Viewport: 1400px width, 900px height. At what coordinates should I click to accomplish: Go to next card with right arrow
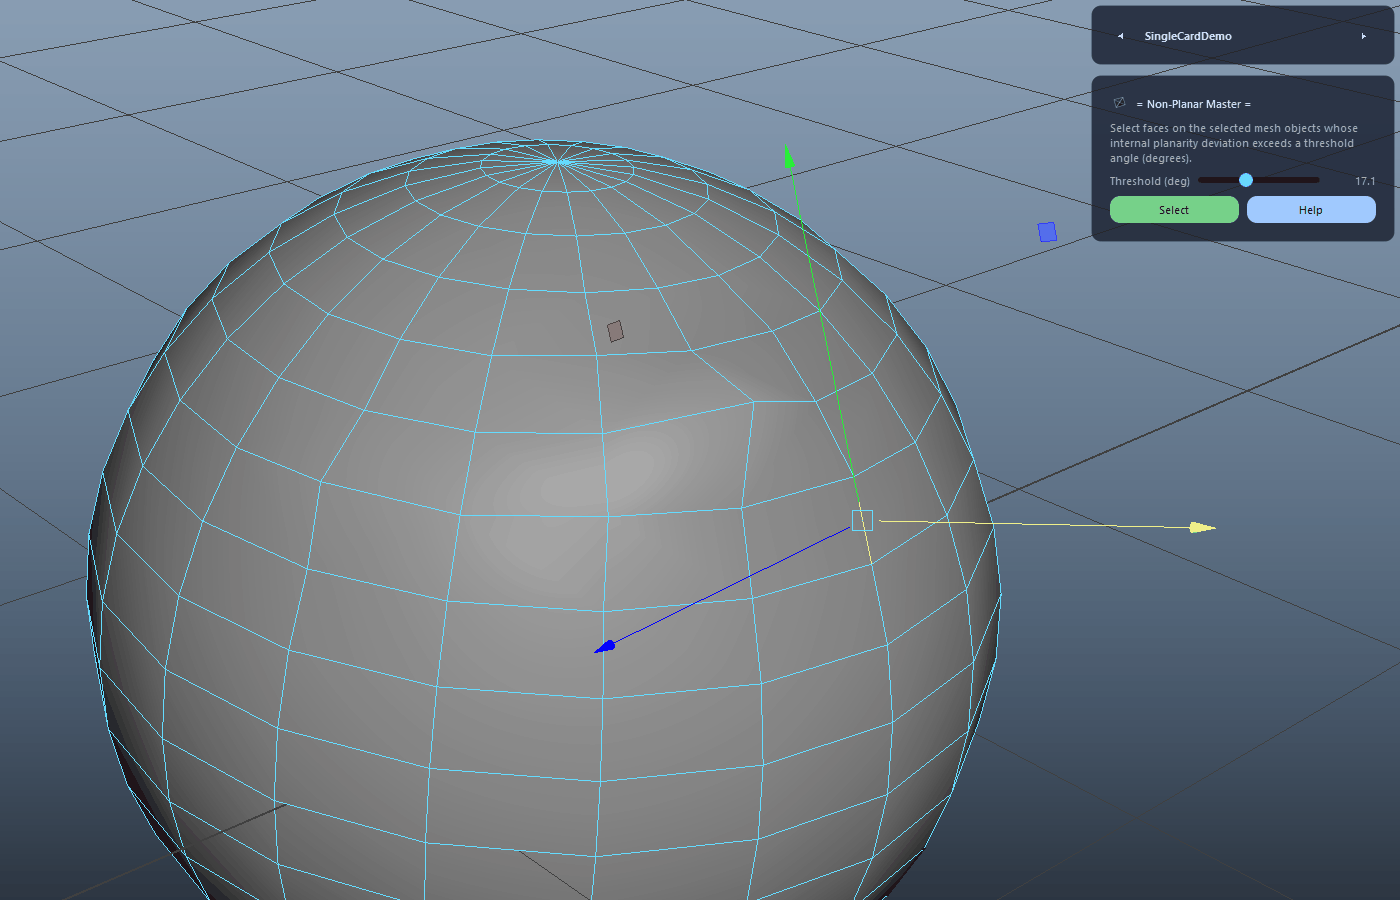click(x=1364, y=36)
